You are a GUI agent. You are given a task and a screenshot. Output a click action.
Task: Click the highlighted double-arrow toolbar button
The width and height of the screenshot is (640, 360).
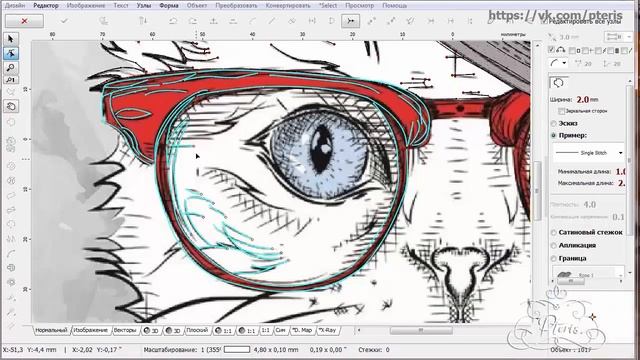(x=351, y=21)
